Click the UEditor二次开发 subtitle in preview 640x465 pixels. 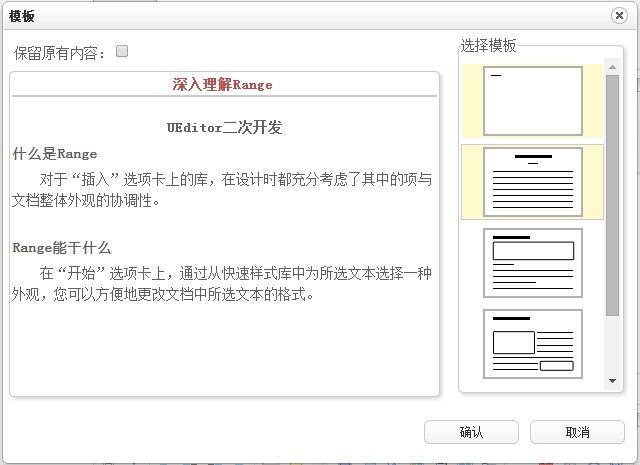tap(224, 128)
